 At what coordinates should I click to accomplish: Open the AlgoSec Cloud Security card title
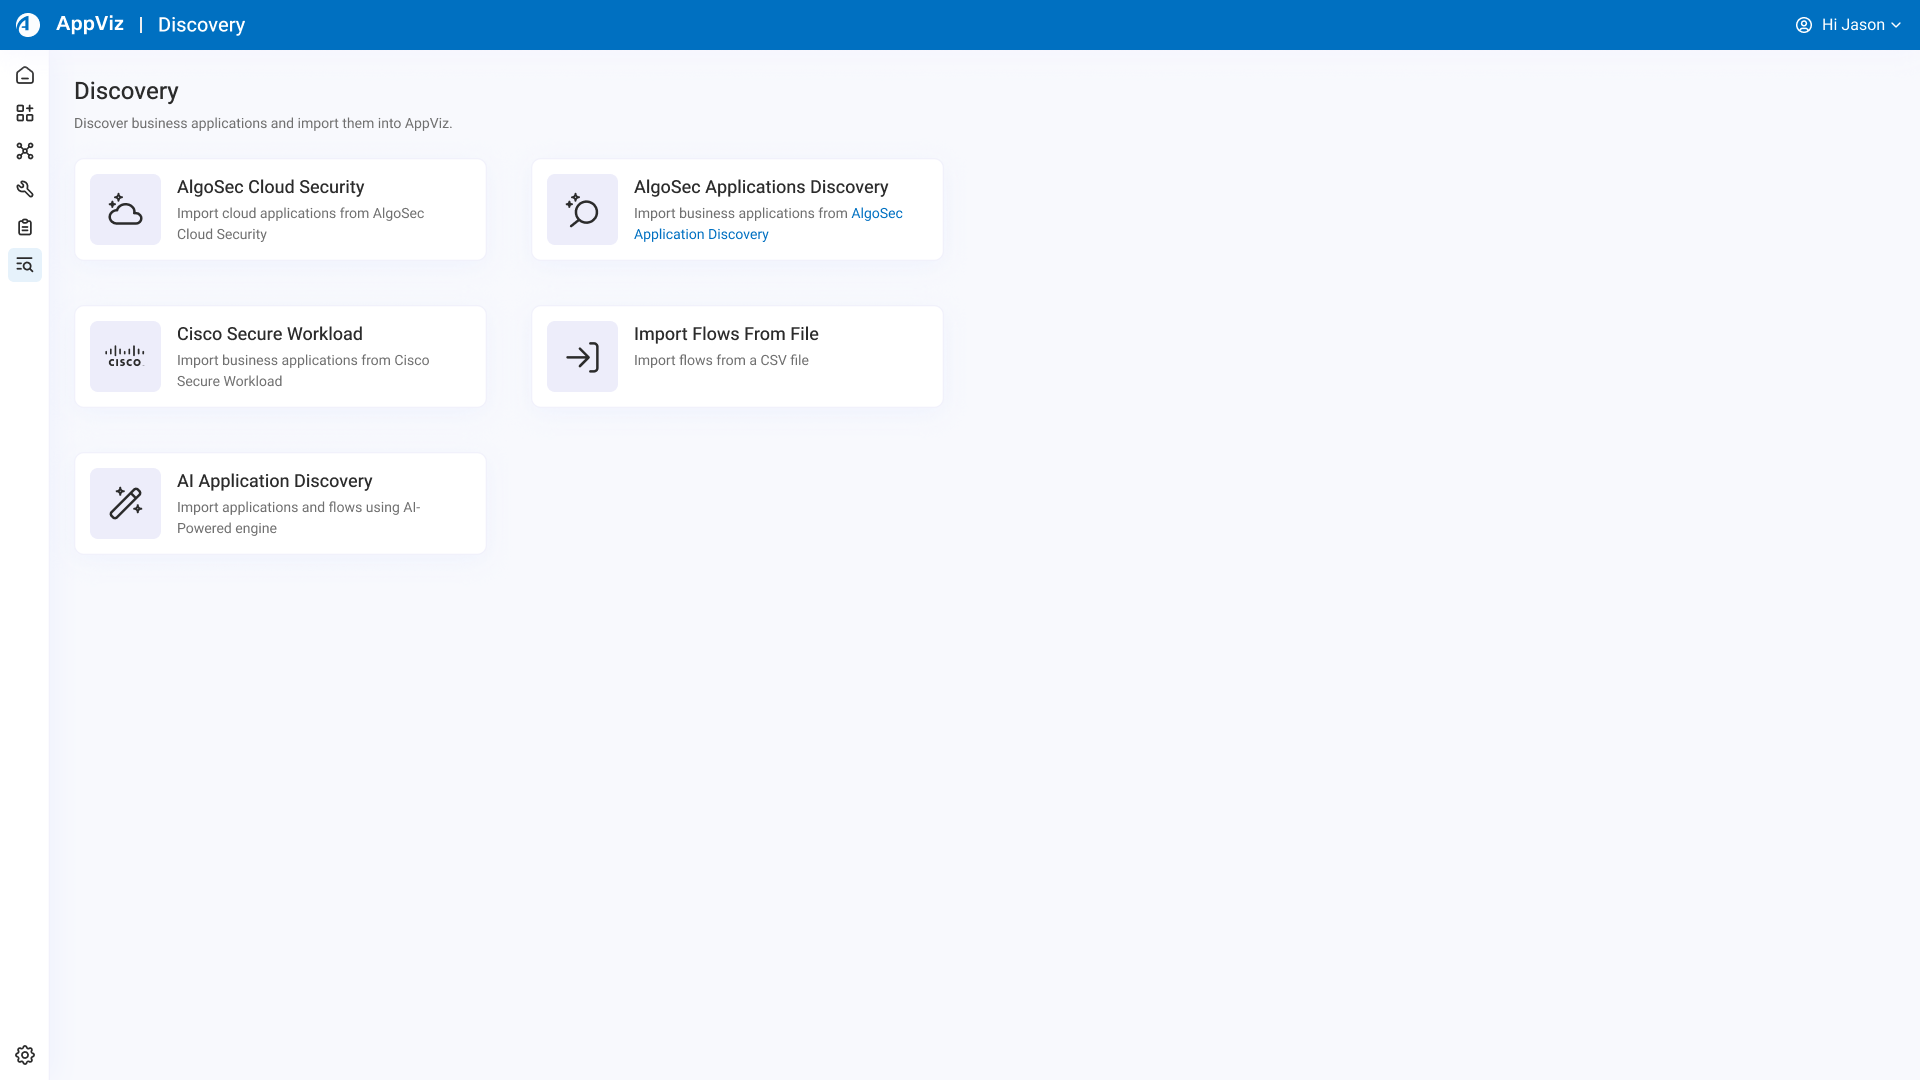point(270,187)
